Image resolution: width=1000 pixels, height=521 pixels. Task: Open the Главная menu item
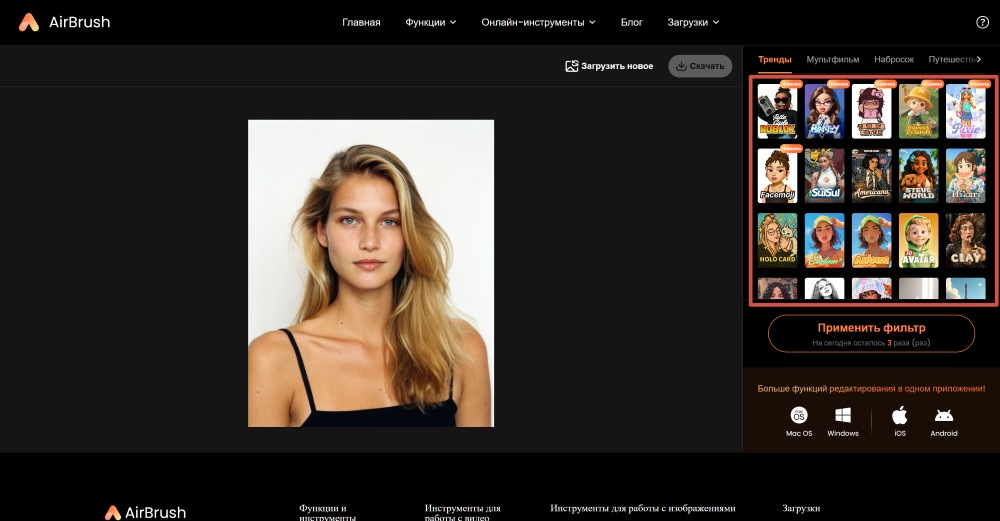[x=361, y=22]
